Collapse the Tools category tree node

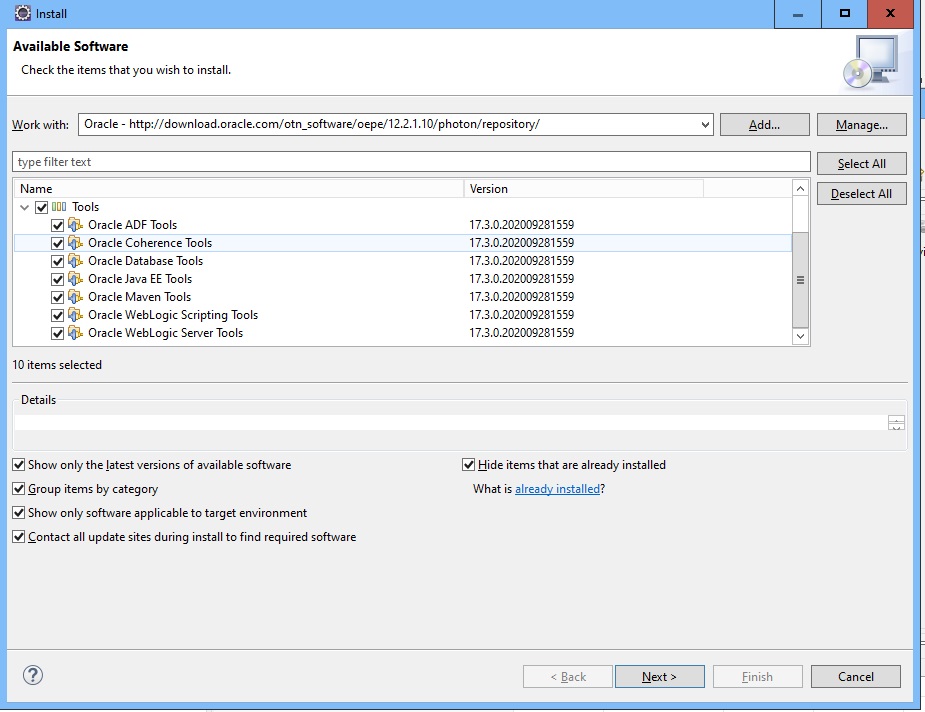tap(24, 207)
